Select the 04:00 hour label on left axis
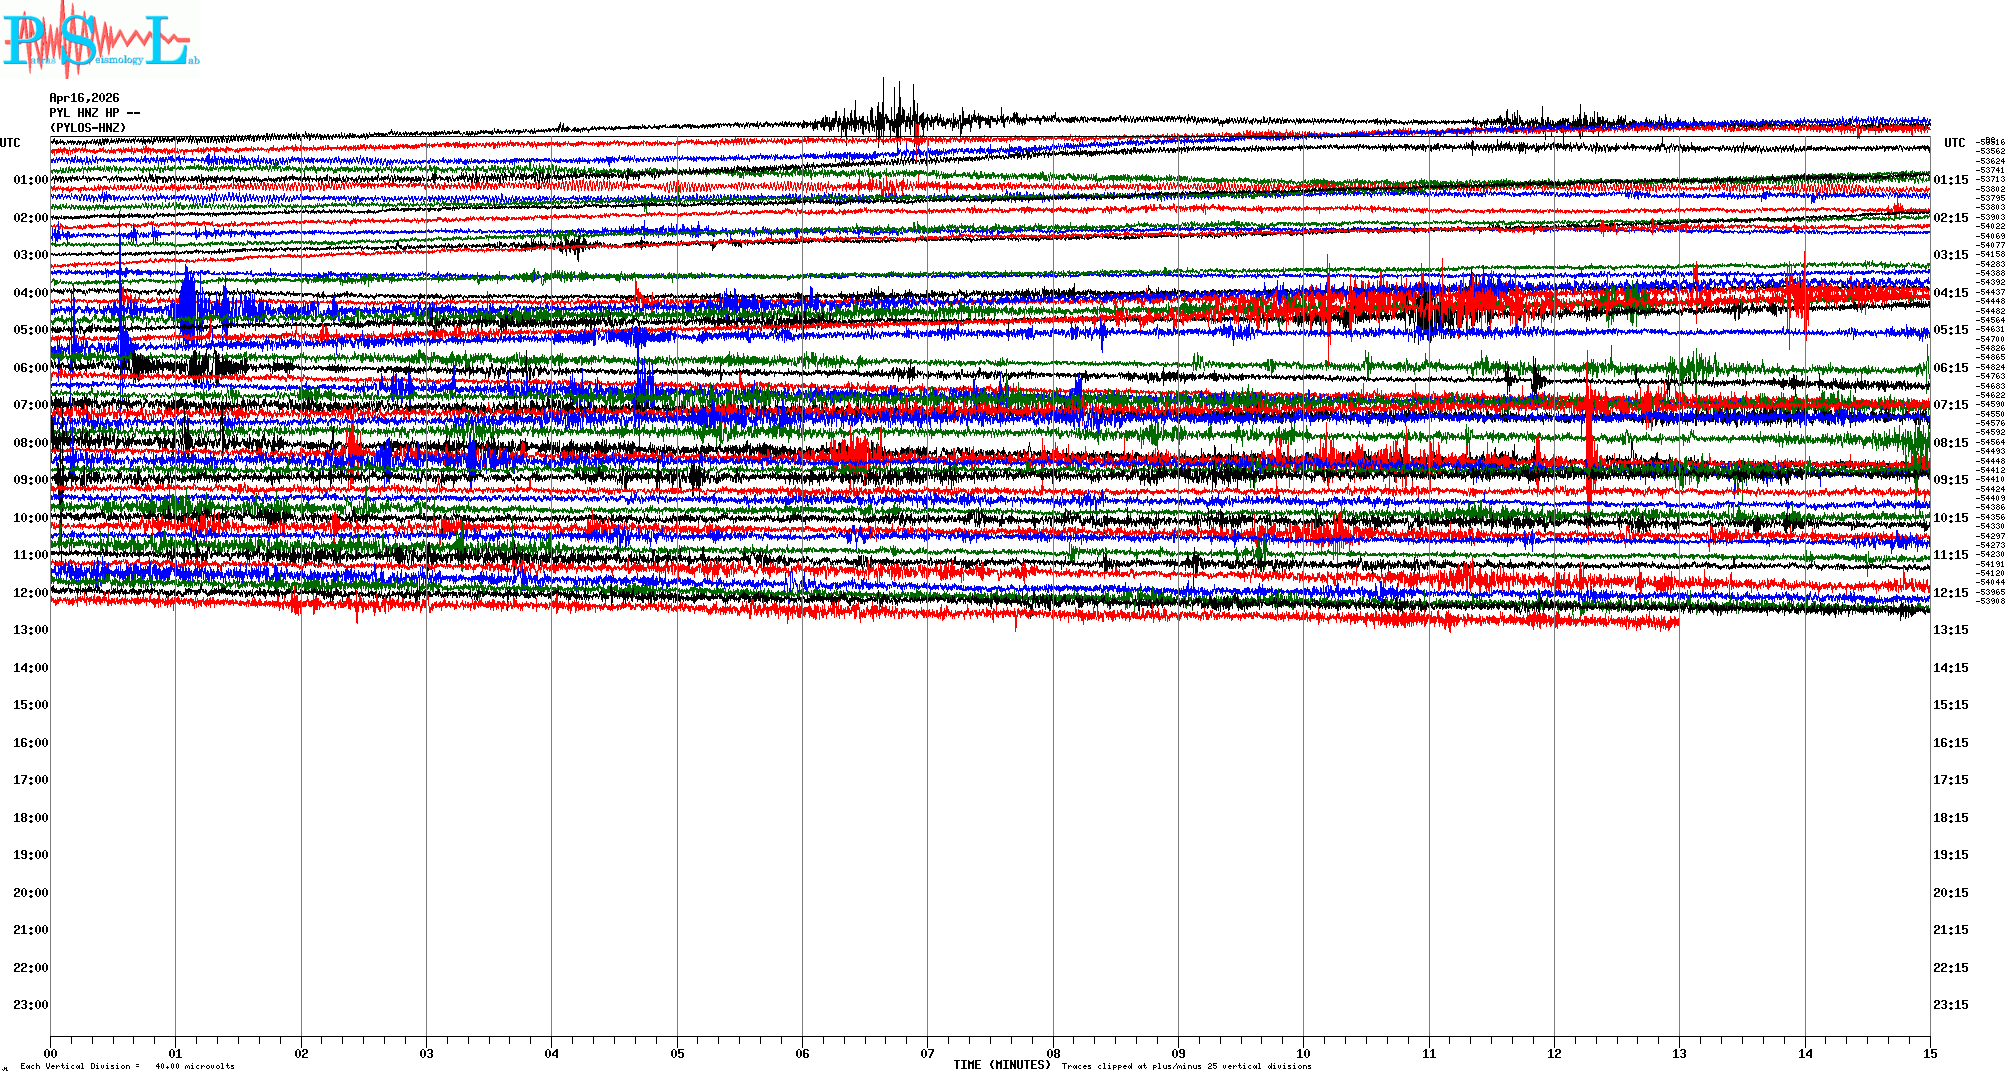The image size is (2010, 1080). [x=30, y=293]
